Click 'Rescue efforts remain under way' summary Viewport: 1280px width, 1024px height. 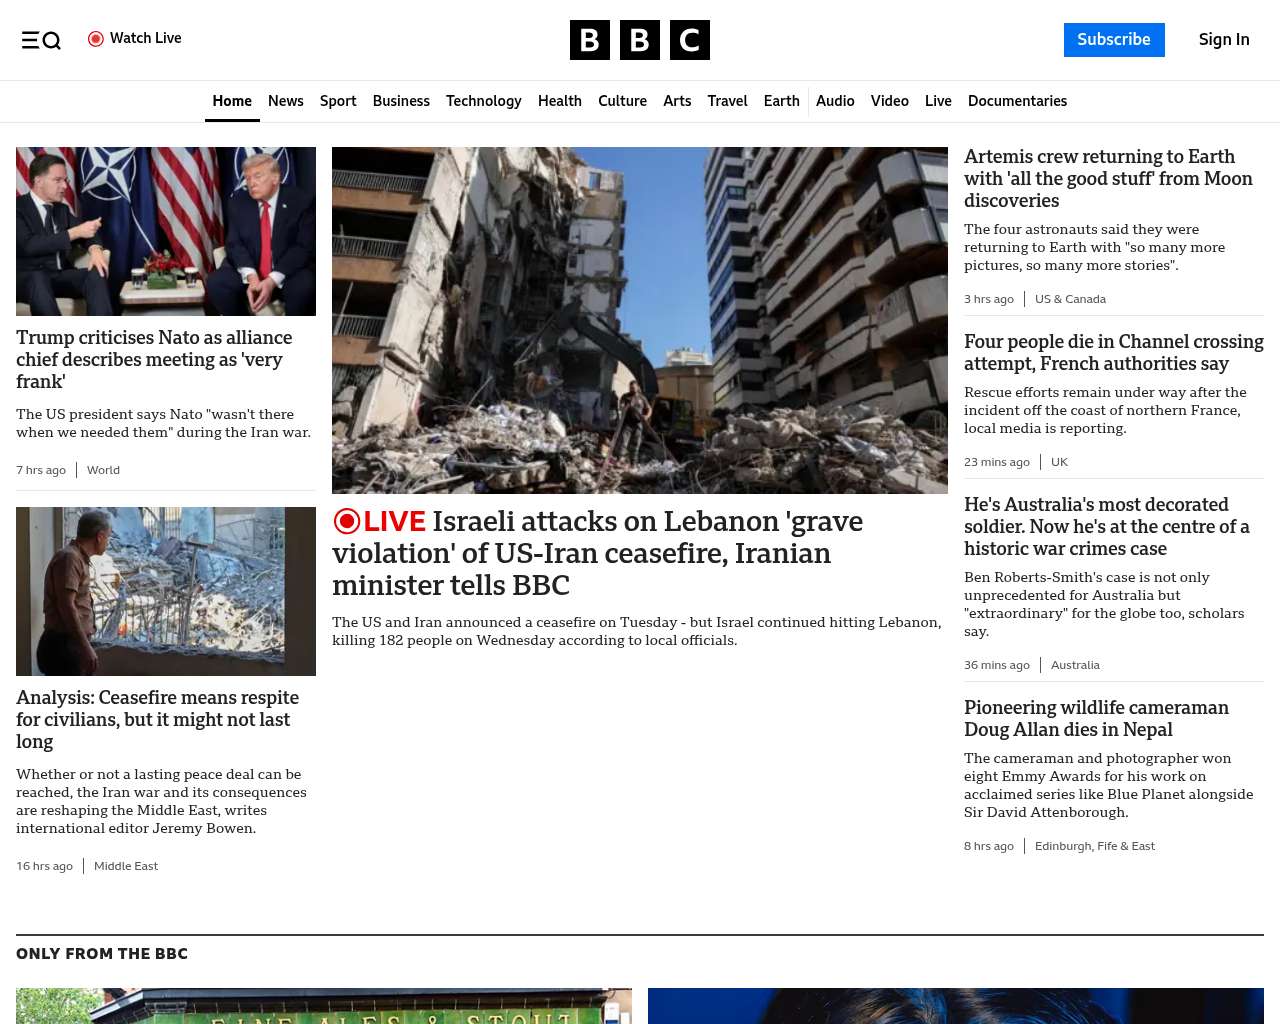tap(1105, 410)
